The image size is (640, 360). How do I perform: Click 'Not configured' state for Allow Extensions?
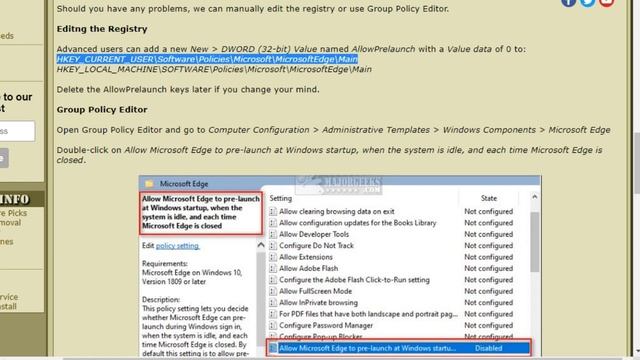[x=488, y=257]
